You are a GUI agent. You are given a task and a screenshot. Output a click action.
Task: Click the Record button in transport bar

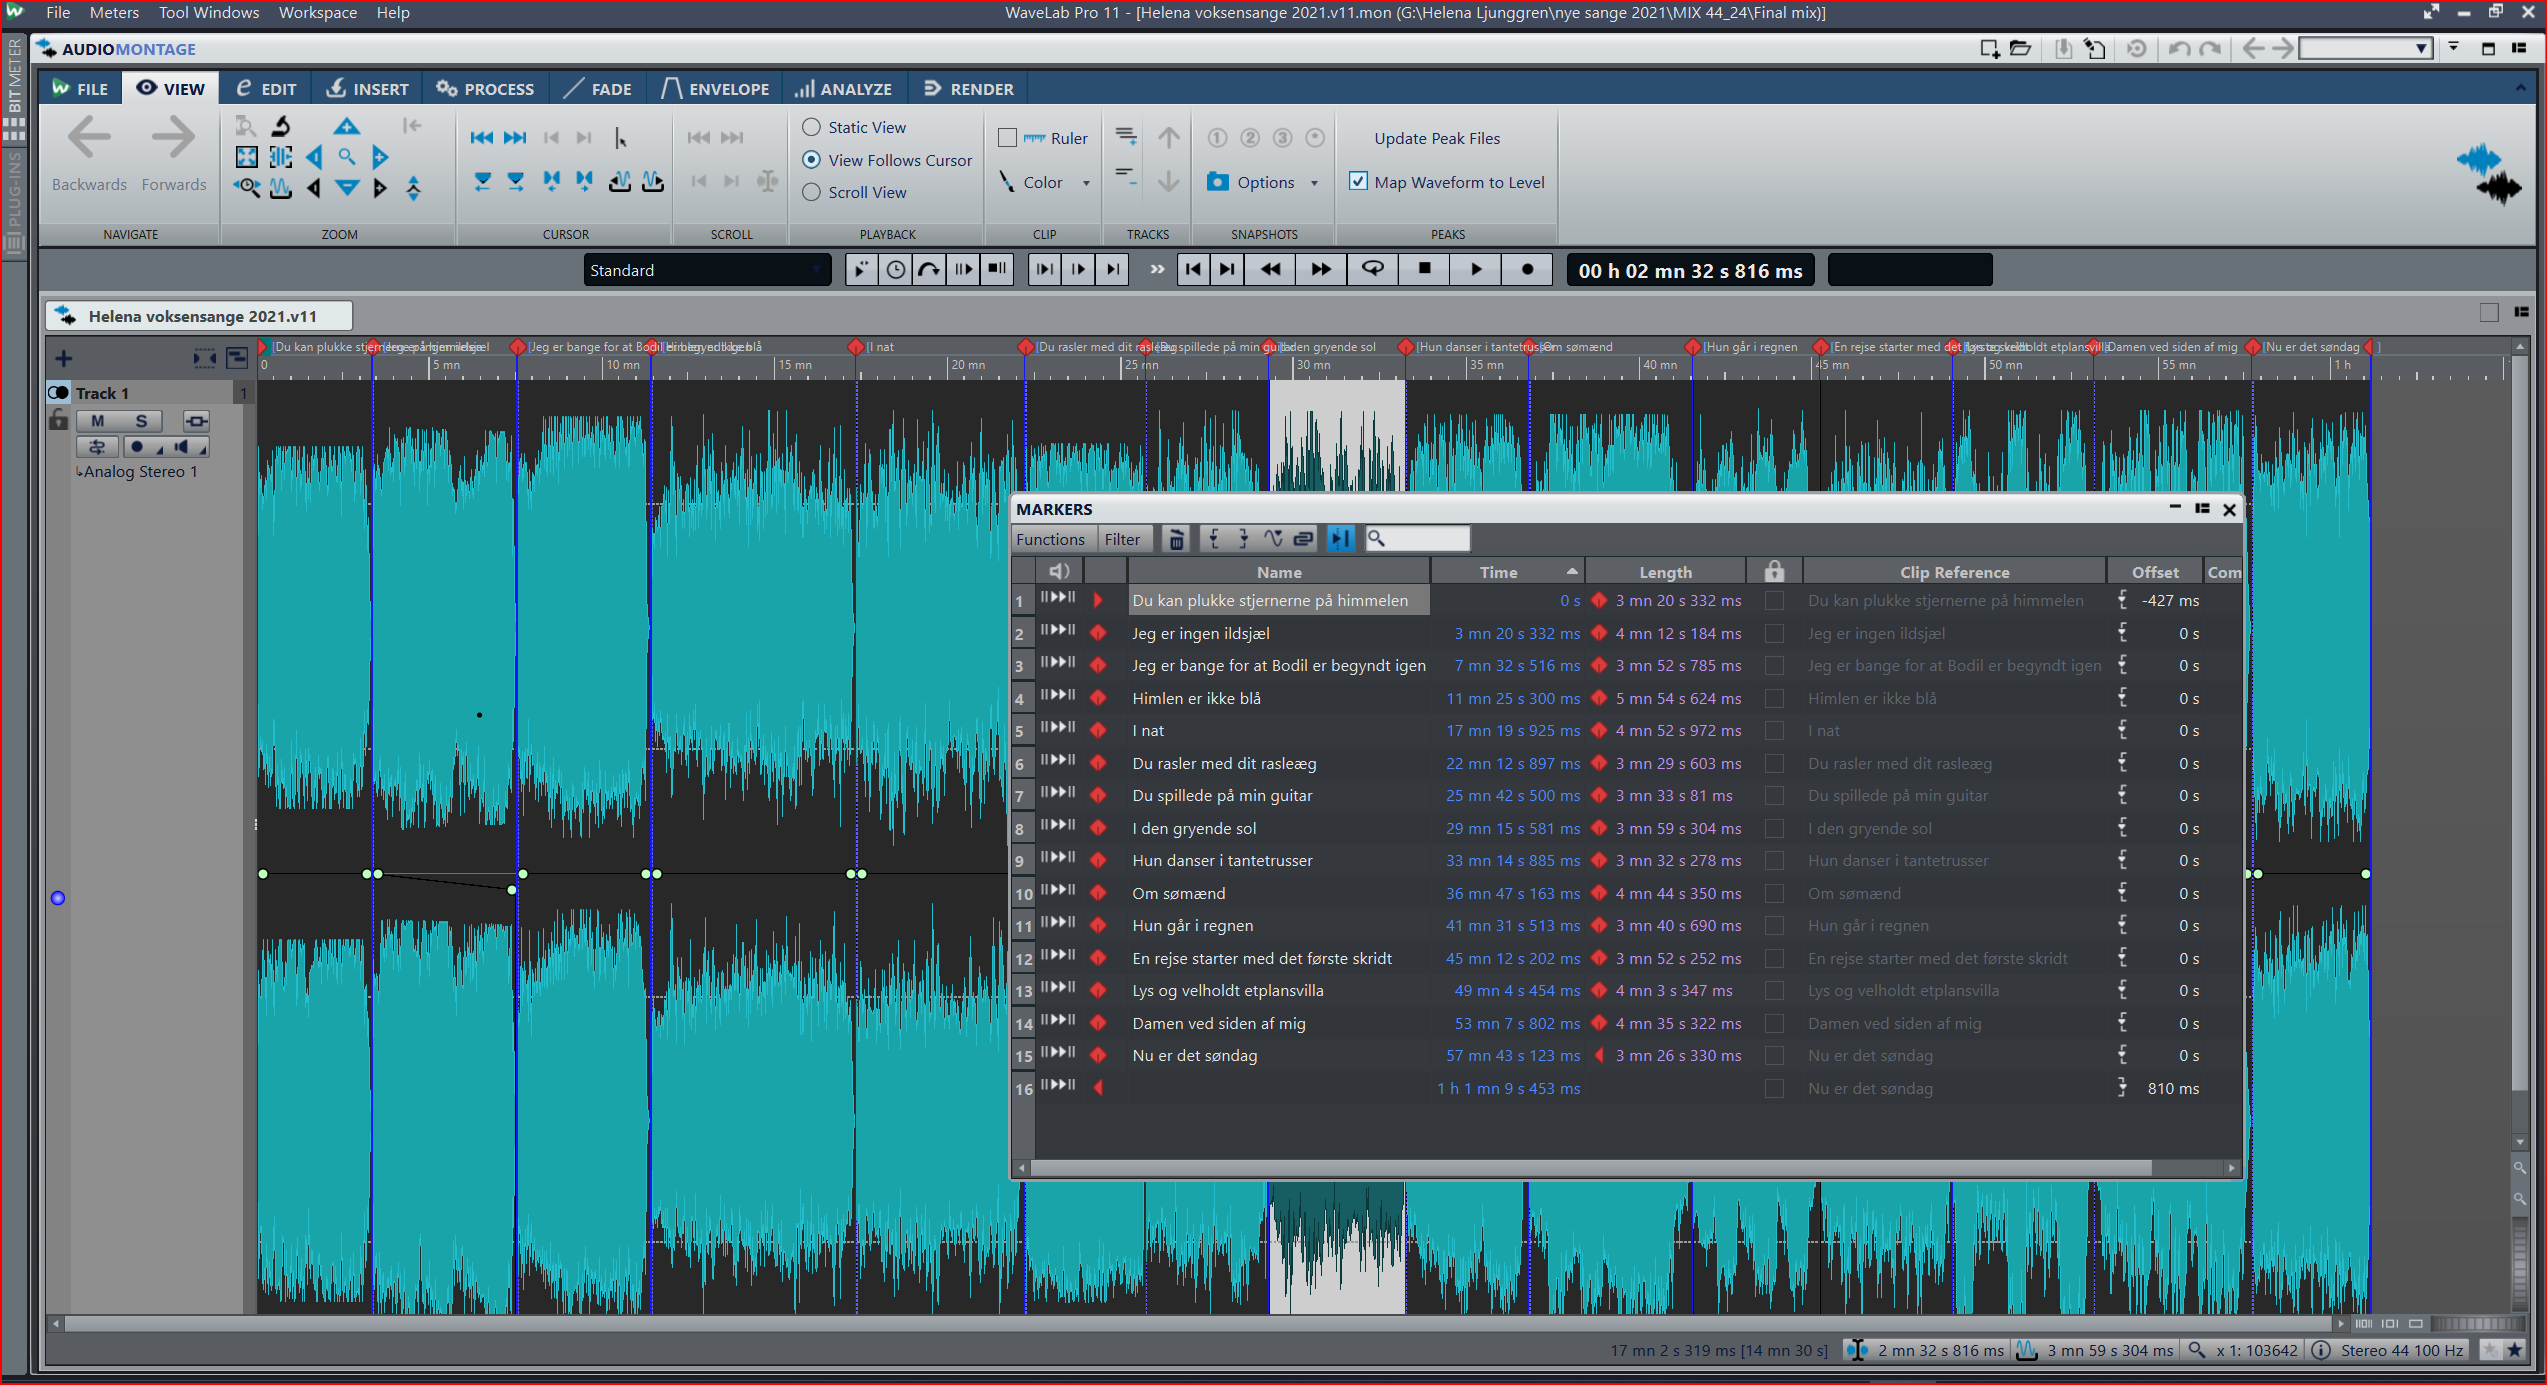click(x=1527, y=269)
